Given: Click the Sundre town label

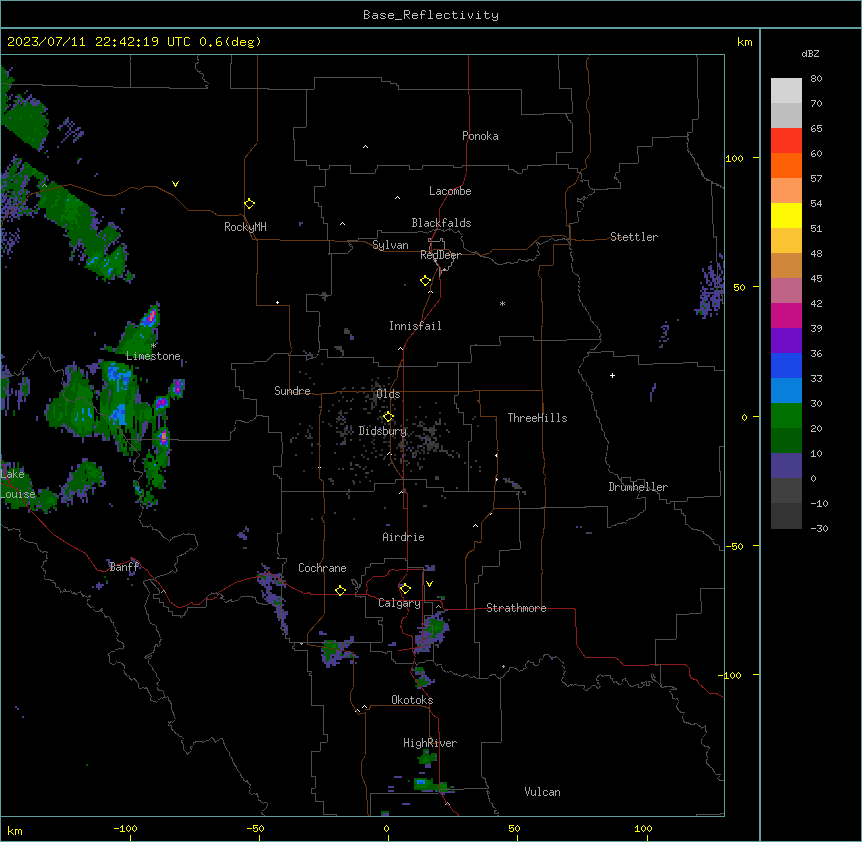Looking at the screenshot, I should pyautogui.click(x=292, y=391).
